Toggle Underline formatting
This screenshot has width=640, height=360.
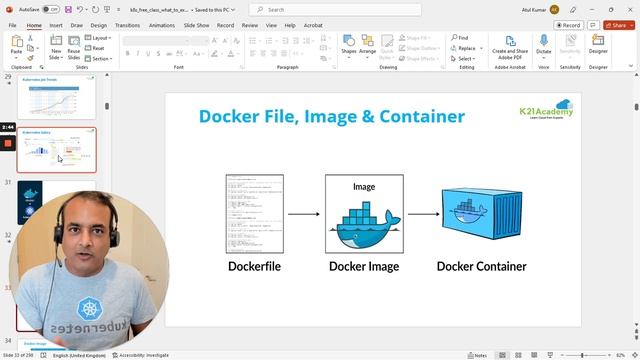pos(148,53)
